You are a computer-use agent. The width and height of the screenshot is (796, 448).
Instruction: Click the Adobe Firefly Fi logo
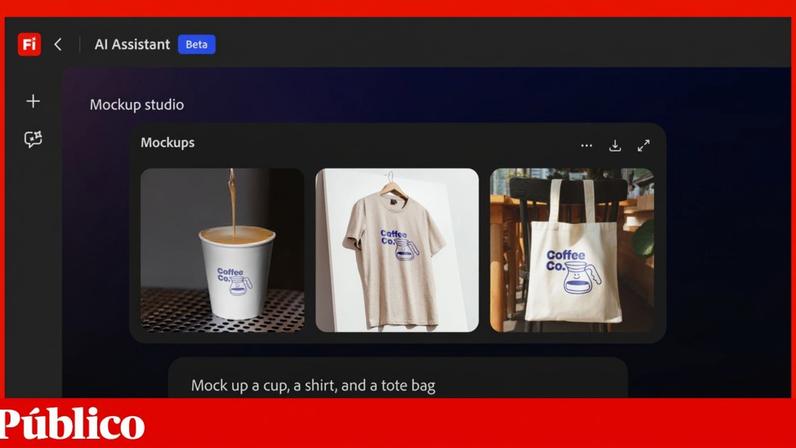29,44
